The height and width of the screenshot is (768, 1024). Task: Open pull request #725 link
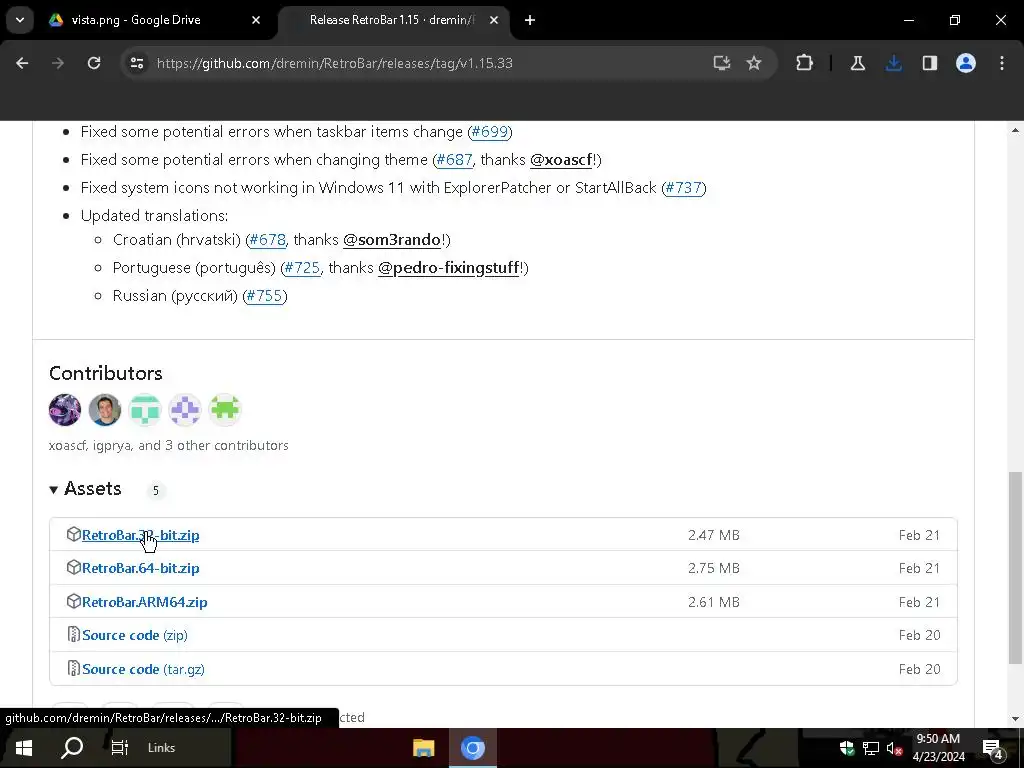click(x=302, y=268)
